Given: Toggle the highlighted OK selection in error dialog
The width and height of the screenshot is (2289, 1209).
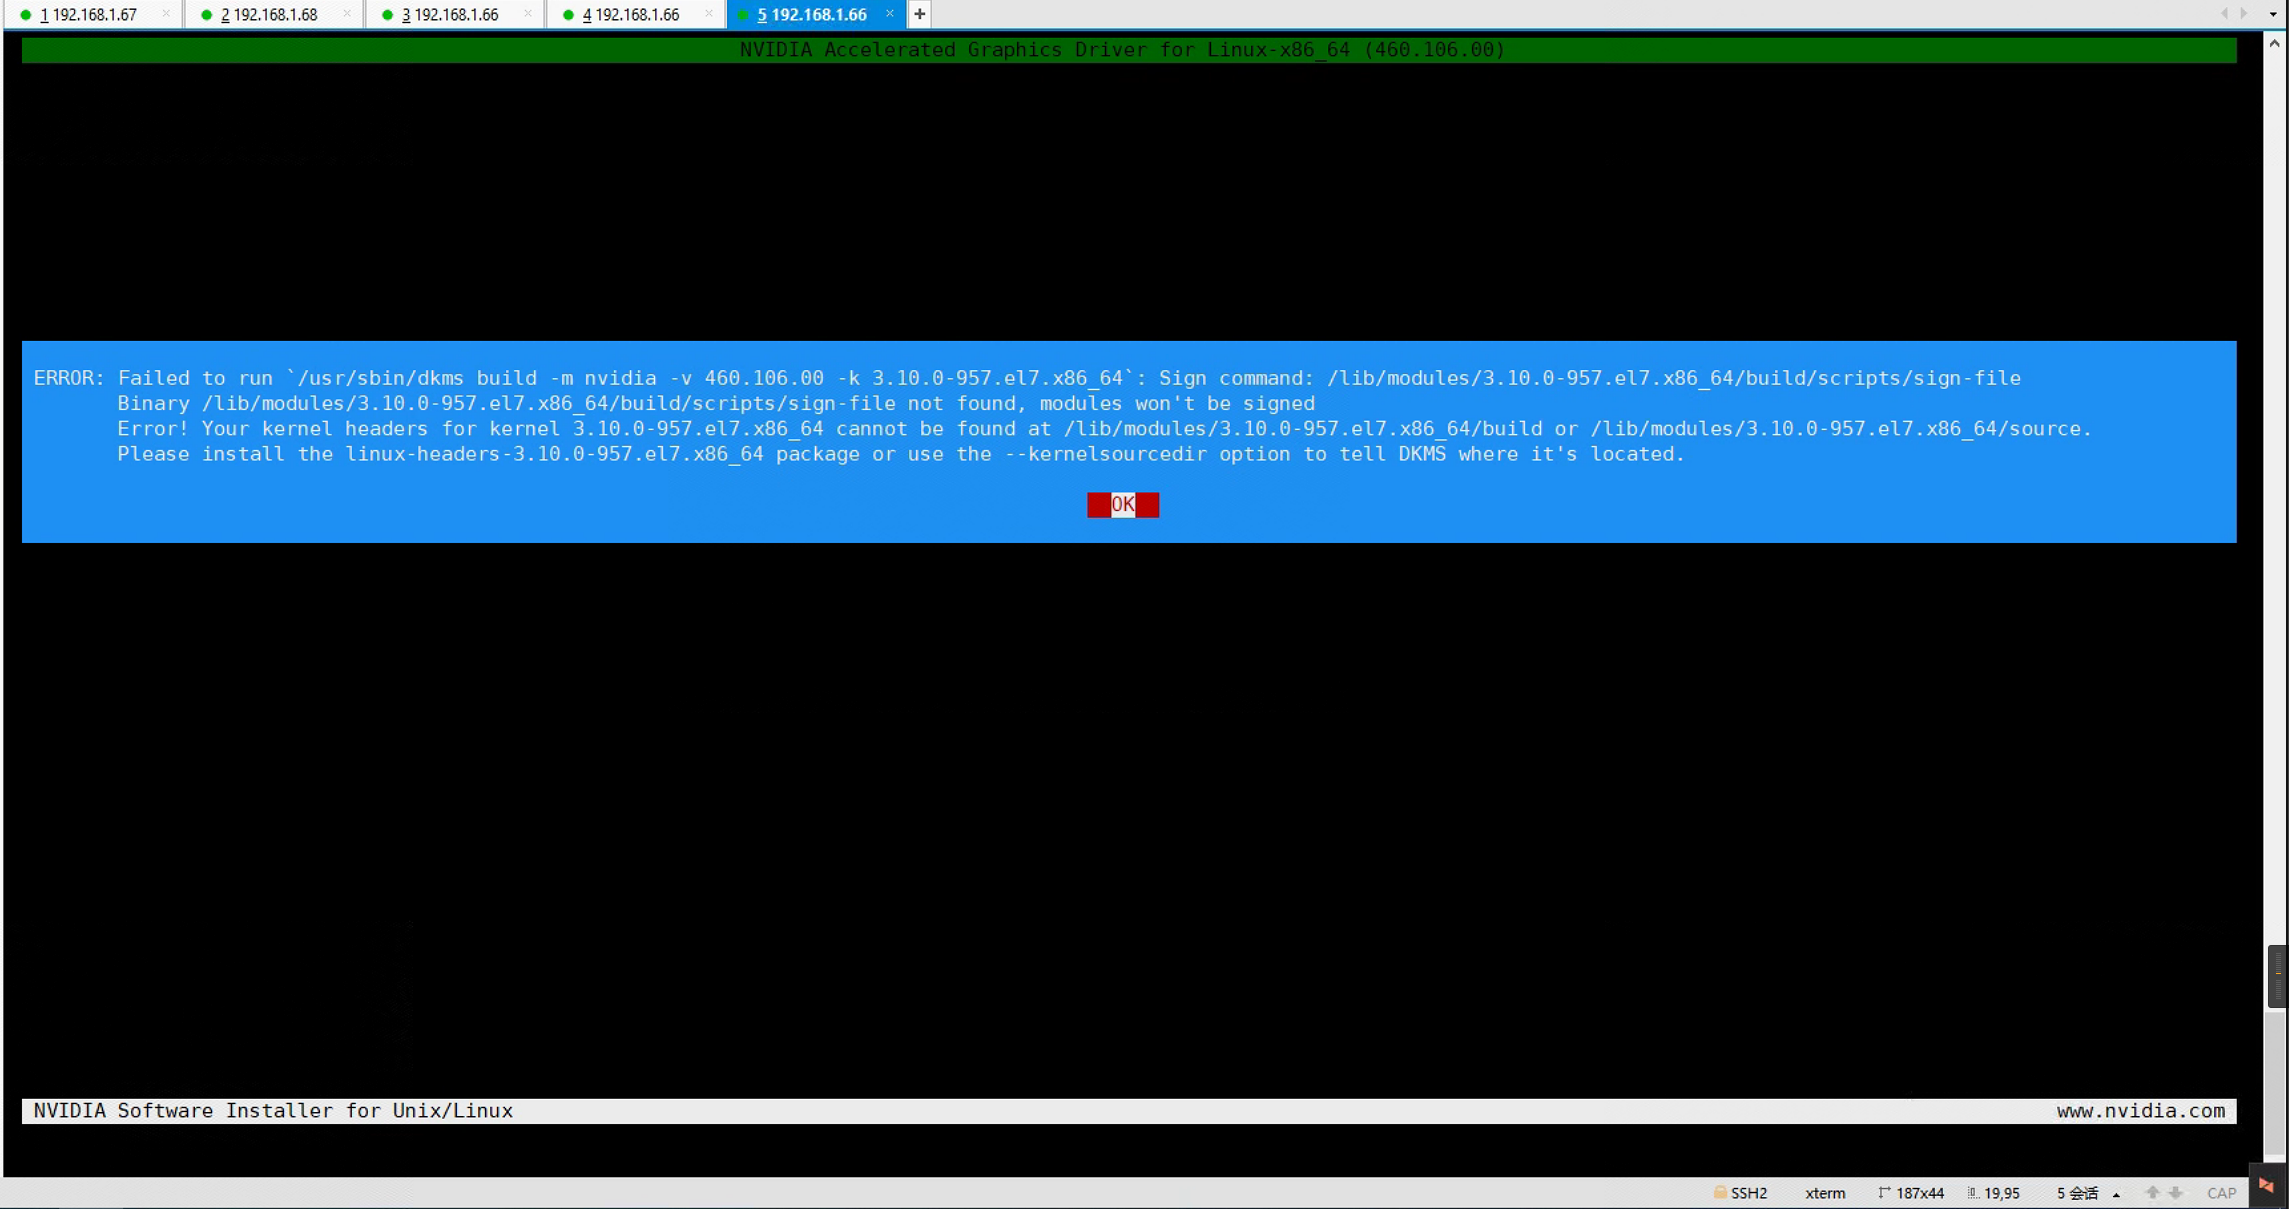Looking at the screenshot, I should (x=1122, y=504).
